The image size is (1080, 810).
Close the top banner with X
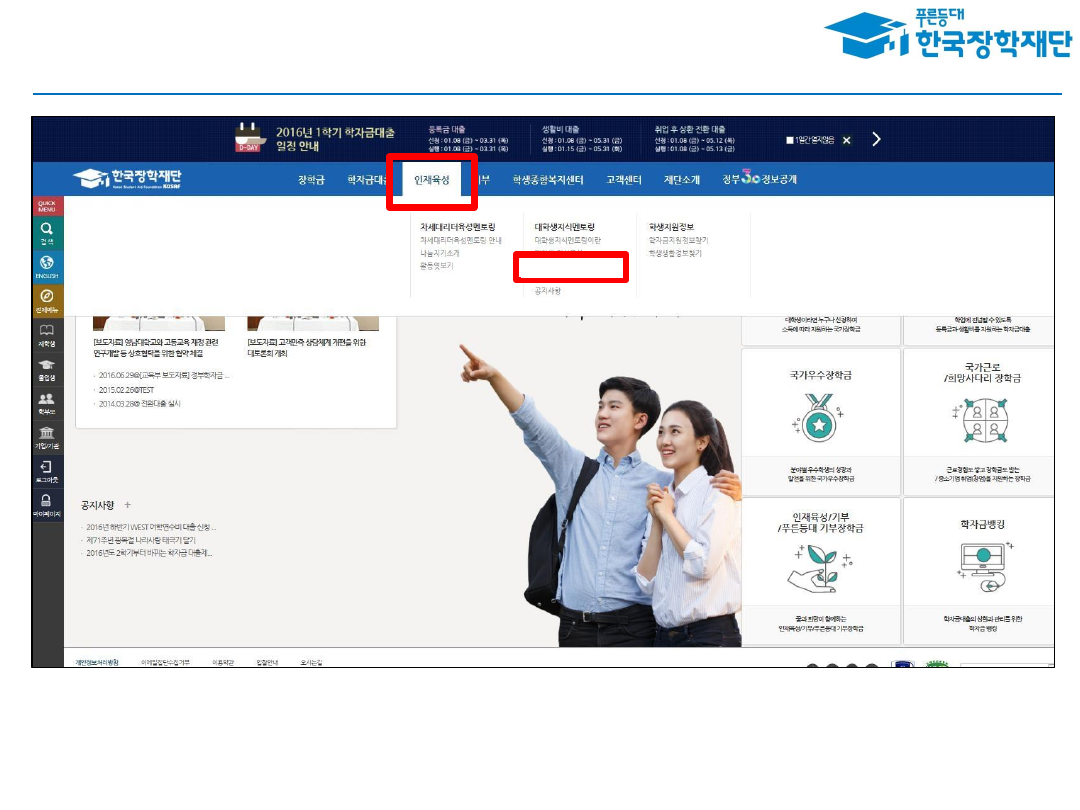coord(846,140)
